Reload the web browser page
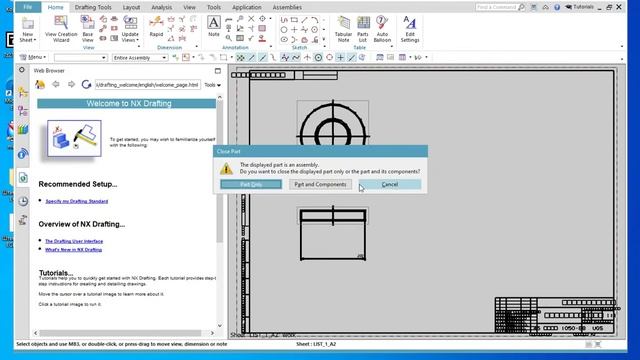The width and height of the screenshot is (640, 360). pyautogui.click(x=86, y=84)
